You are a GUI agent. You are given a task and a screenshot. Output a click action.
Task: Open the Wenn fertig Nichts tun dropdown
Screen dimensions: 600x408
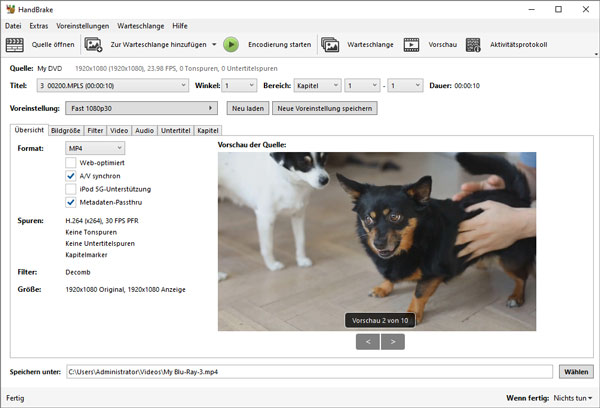(x=573, y=398)
